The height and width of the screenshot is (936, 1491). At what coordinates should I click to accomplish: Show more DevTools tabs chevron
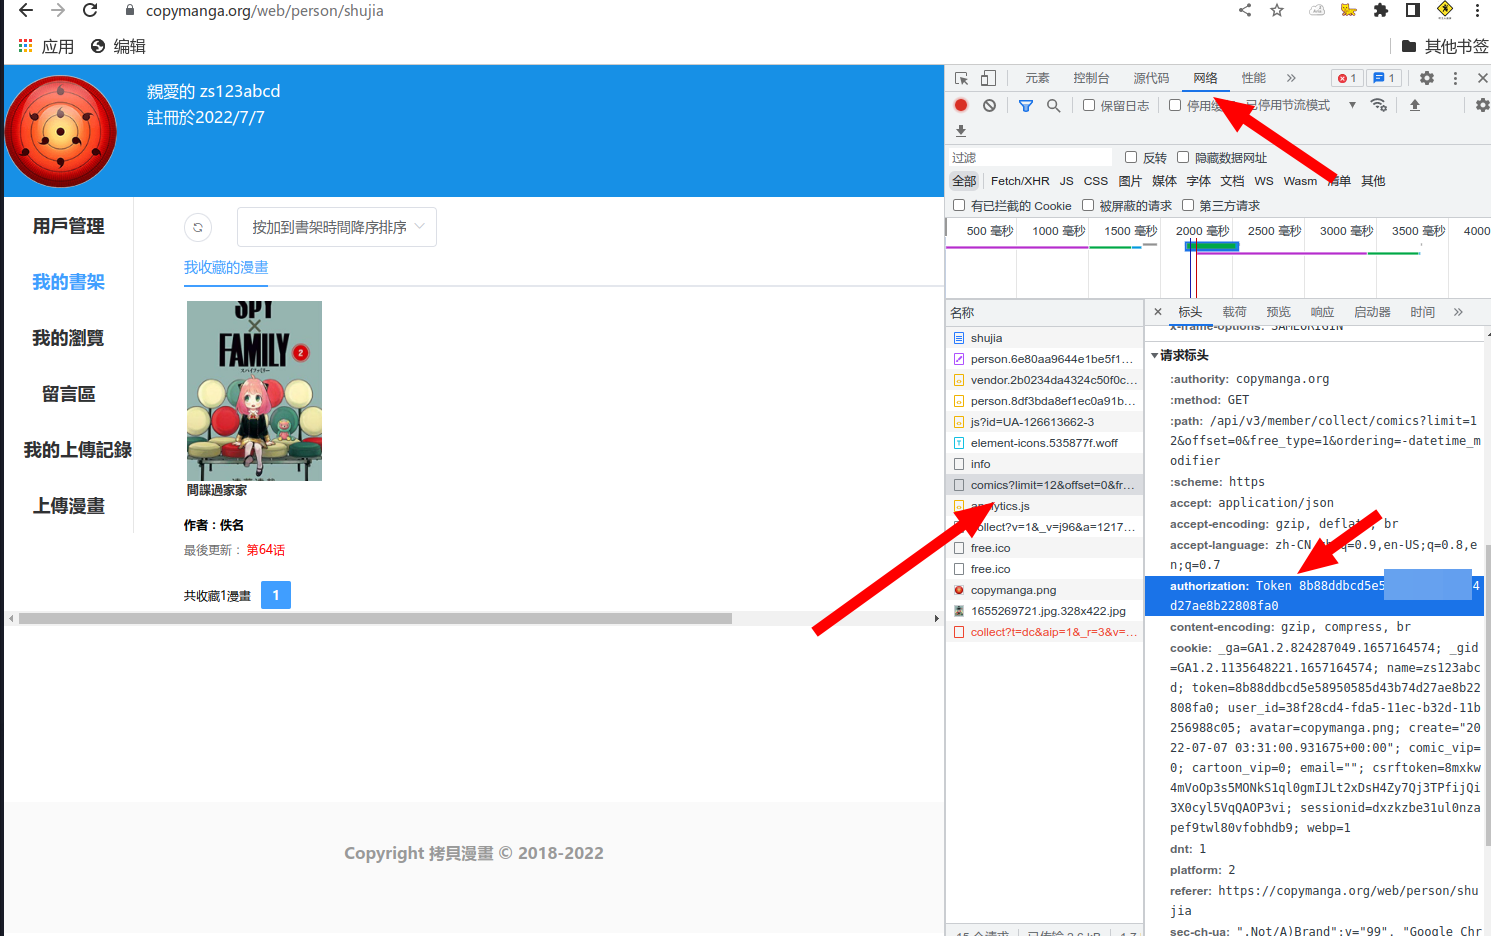1291,78
